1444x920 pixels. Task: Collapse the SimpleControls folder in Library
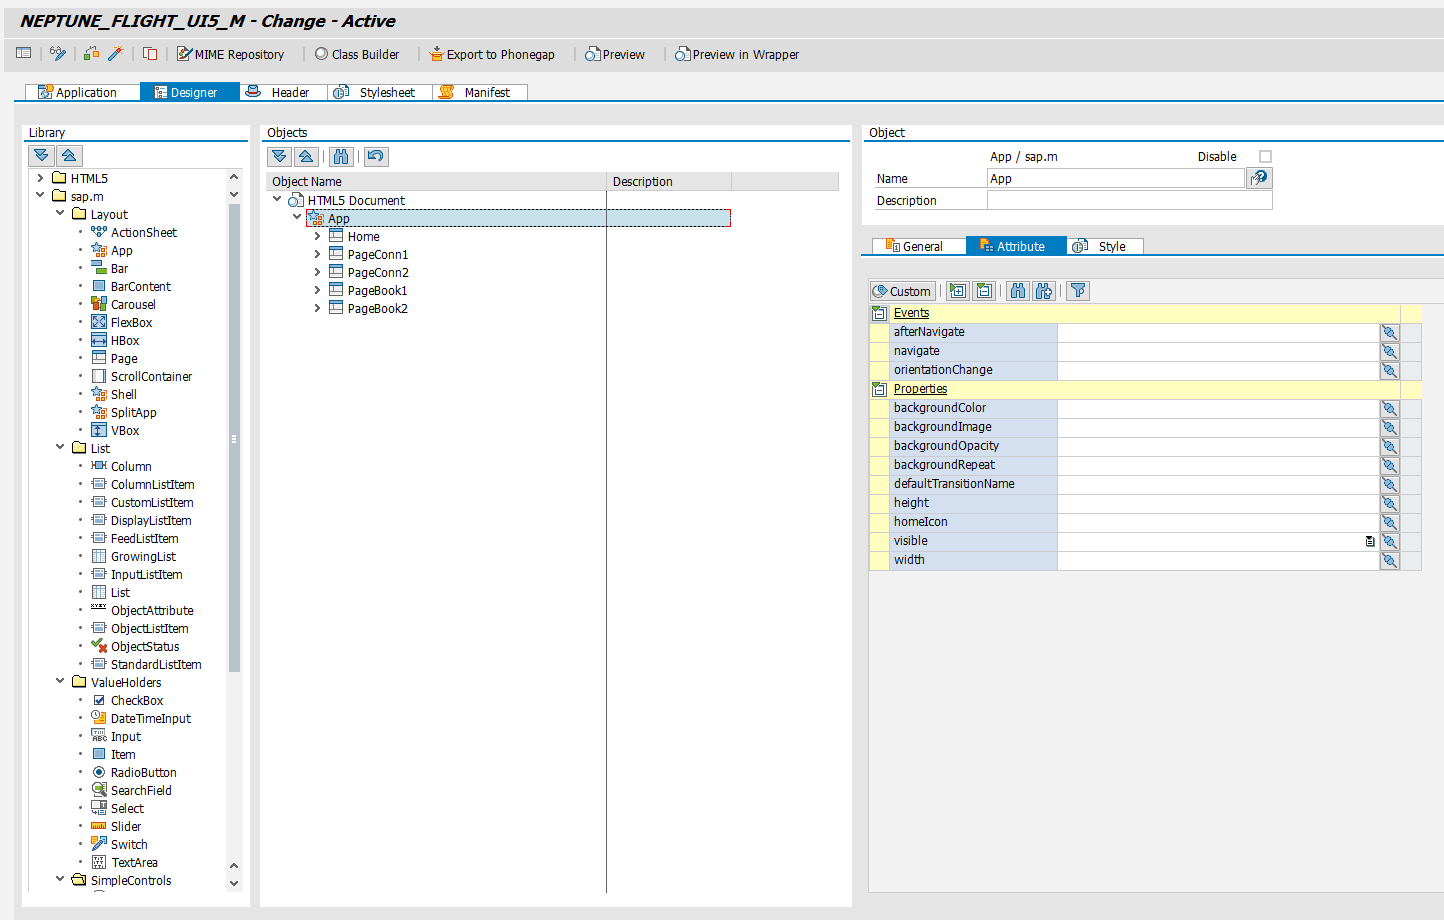point(60,880)
